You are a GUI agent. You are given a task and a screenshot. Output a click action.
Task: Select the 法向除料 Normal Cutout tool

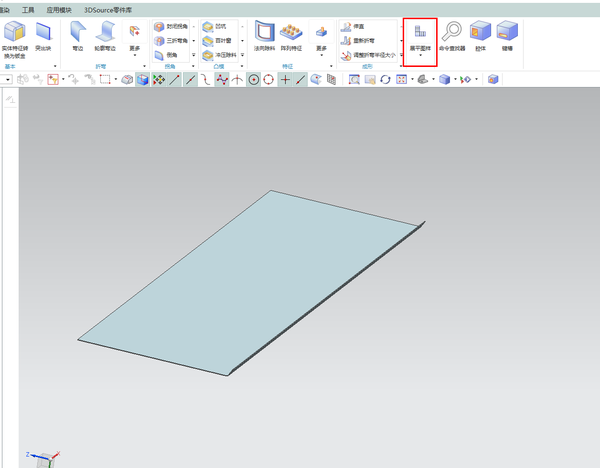click(x=264, y=36)
